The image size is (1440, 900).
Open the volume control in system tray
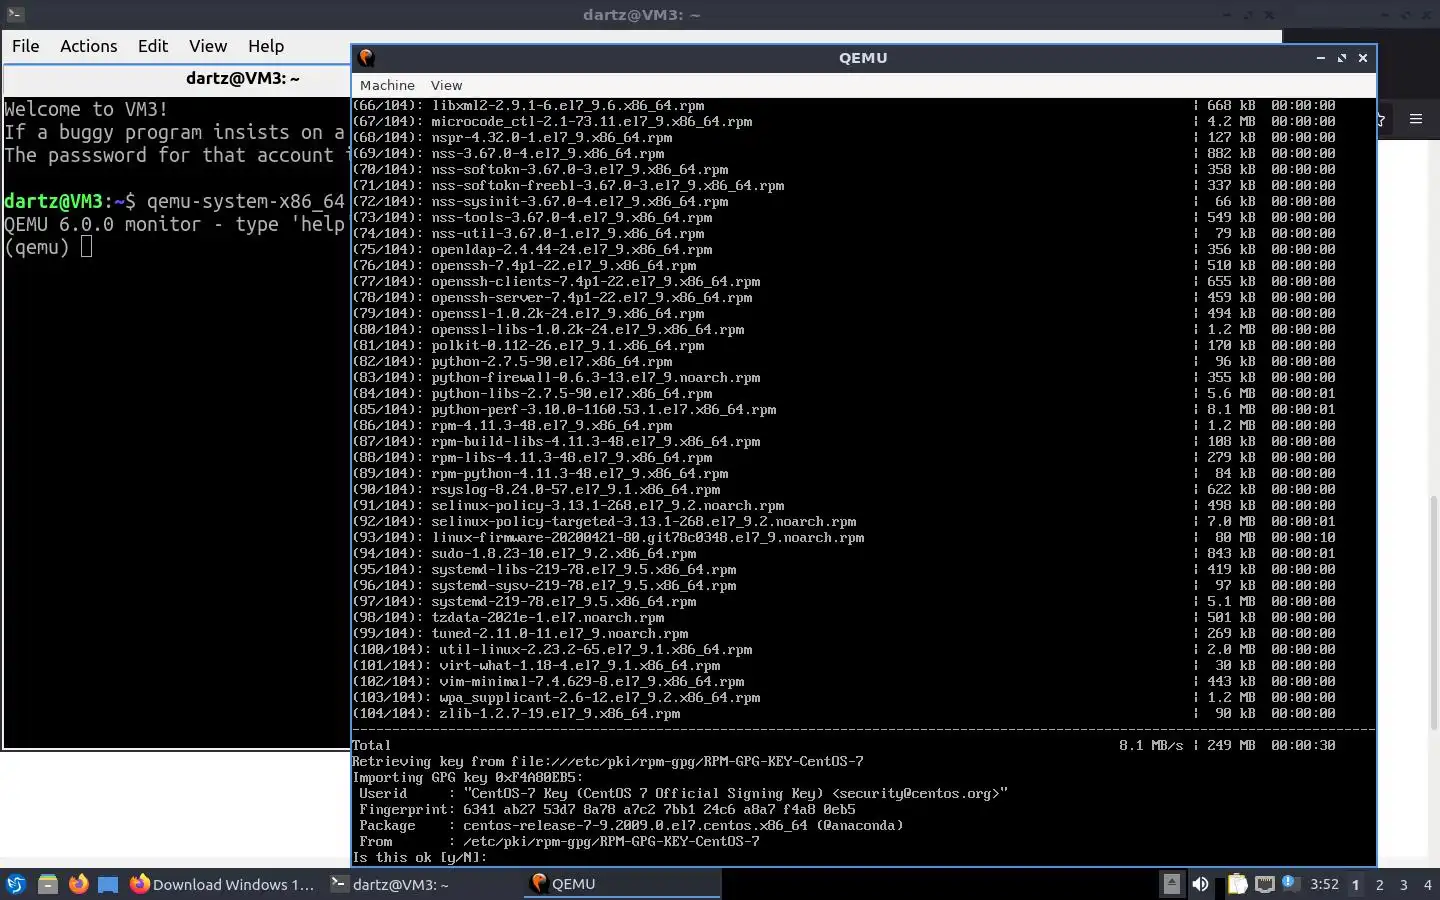[1200, 884]
